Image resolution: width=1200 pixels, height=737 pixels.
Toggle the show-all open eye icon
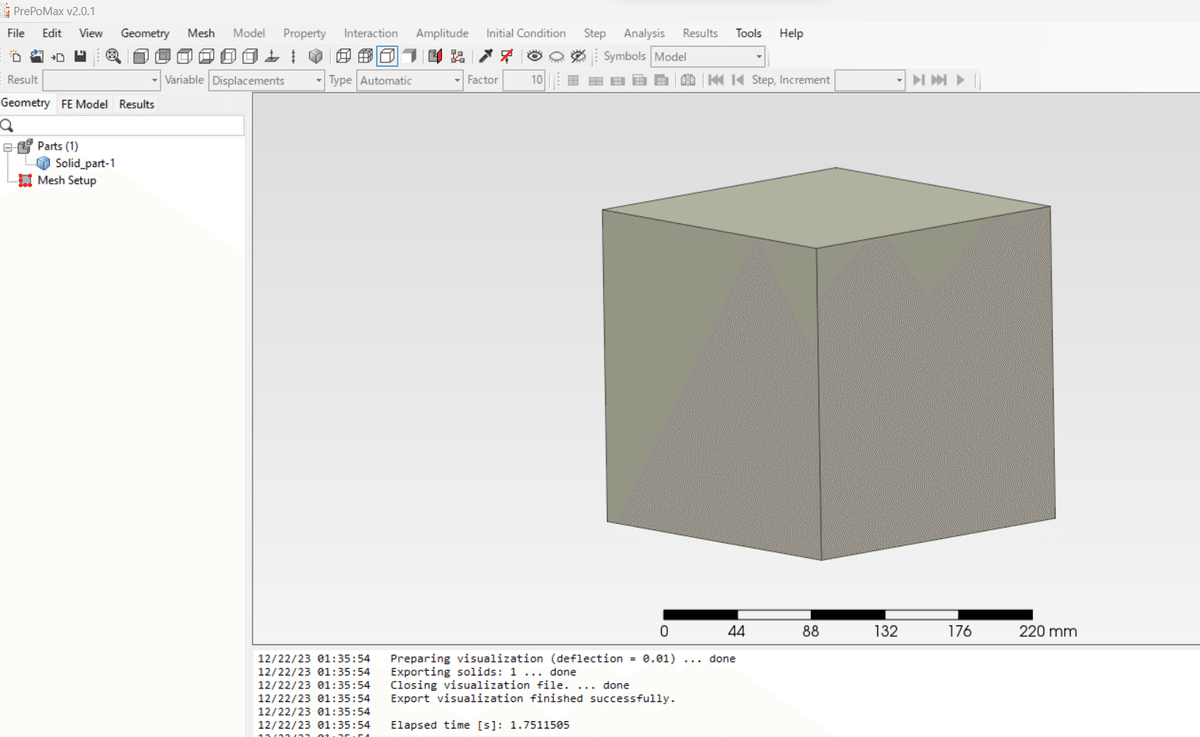tap(535, 57)
